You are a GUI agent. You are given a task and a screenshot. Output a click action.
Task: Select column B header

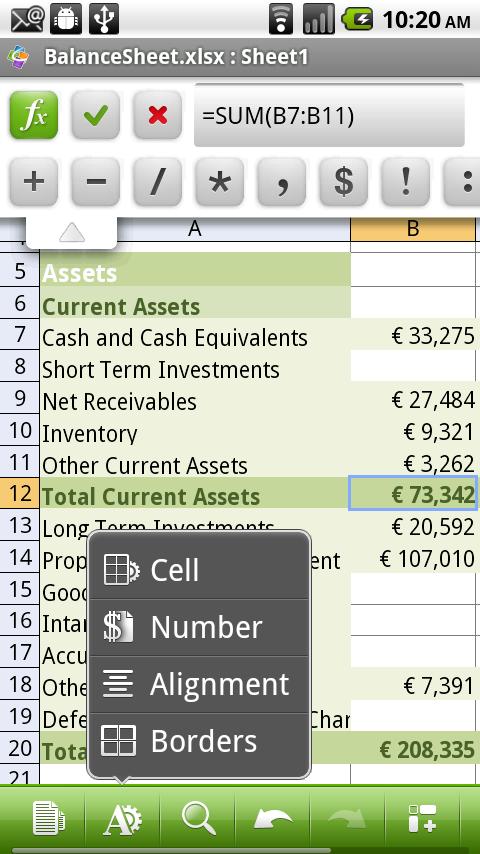click(413, 229)
